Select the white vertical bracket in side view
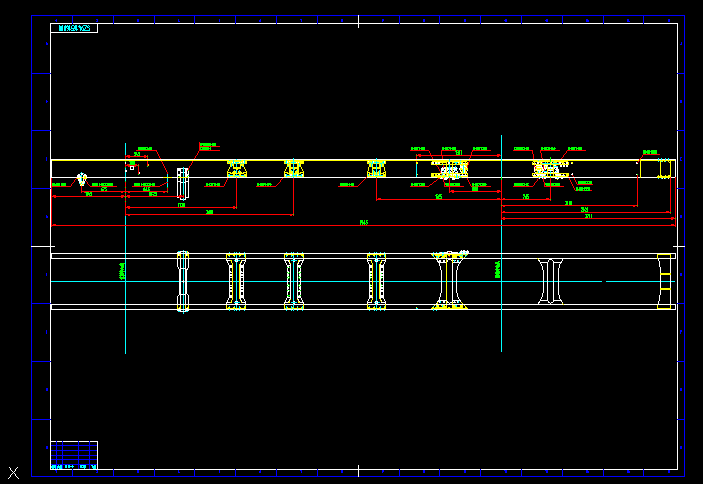 point(183,184)
